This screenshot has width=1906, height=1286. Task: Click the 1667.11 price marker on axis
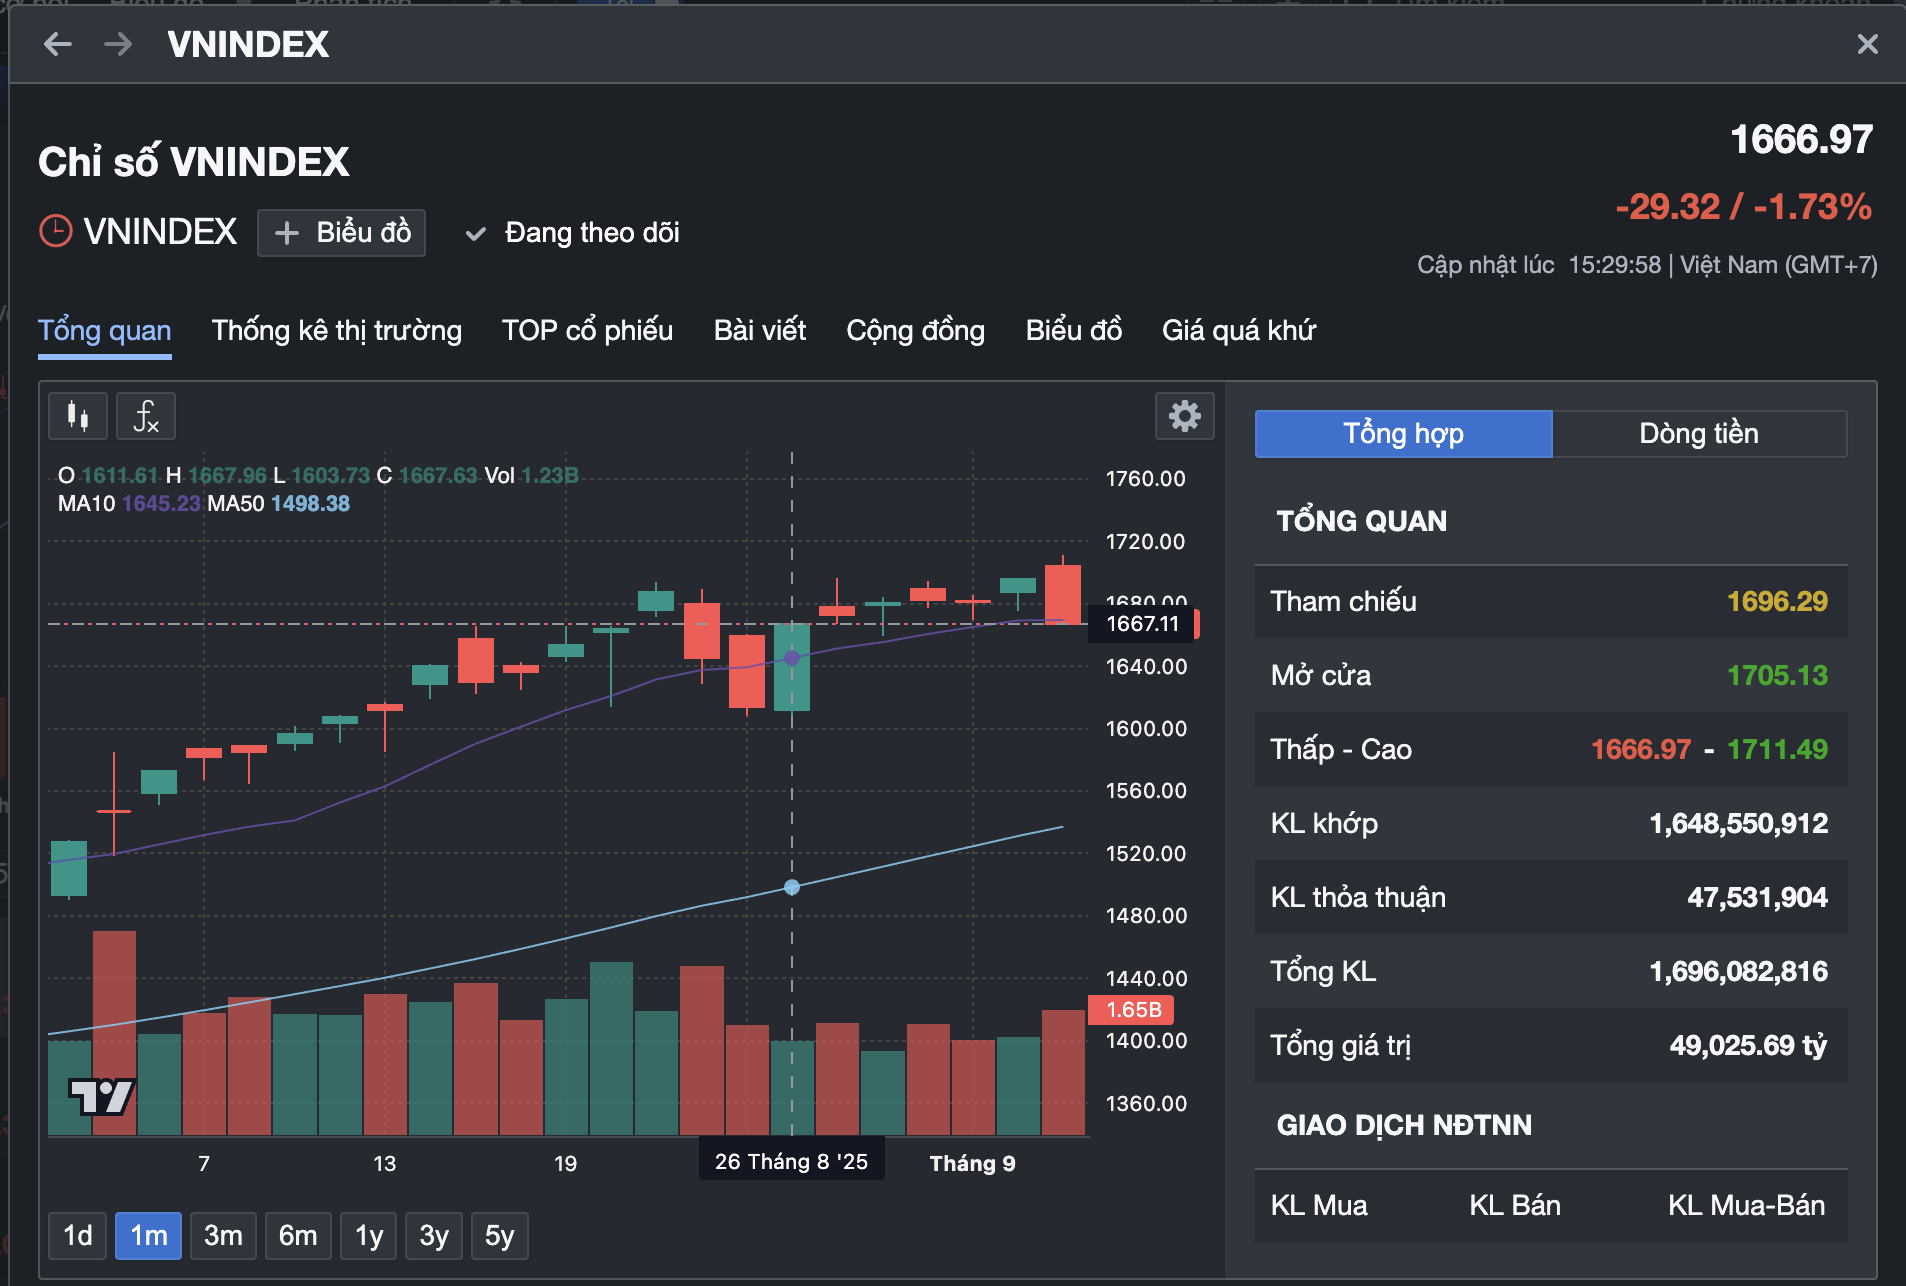click(1143, 624)
